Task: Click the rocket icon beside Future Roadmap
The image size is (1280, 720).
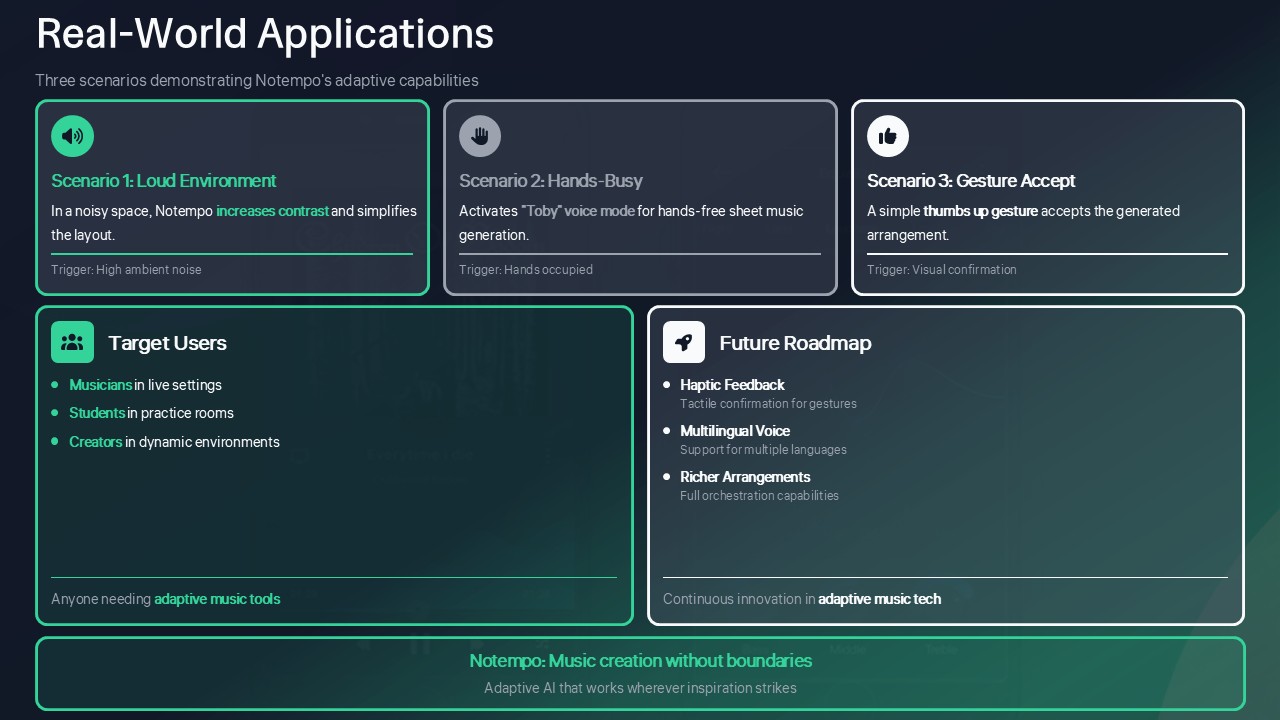Action: 684,342
